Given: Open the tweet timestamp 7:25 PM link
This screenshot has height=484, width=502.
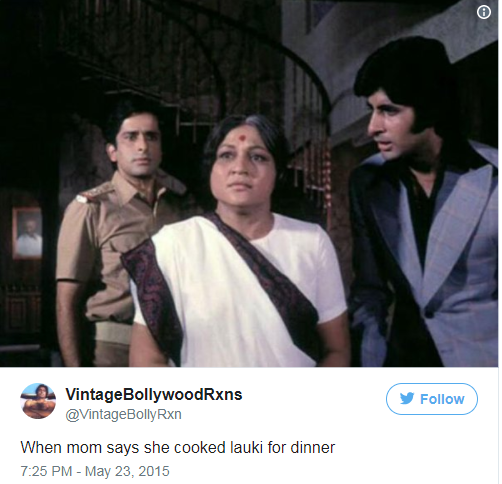Looking at the screenshot, I should pyautogui.click(x=46, y=471).
